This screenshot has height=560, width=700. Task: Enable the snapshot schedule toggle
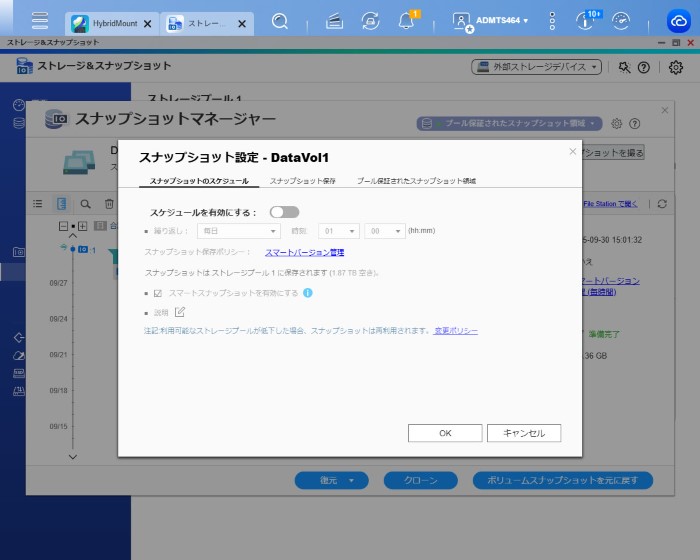[284, 212]
